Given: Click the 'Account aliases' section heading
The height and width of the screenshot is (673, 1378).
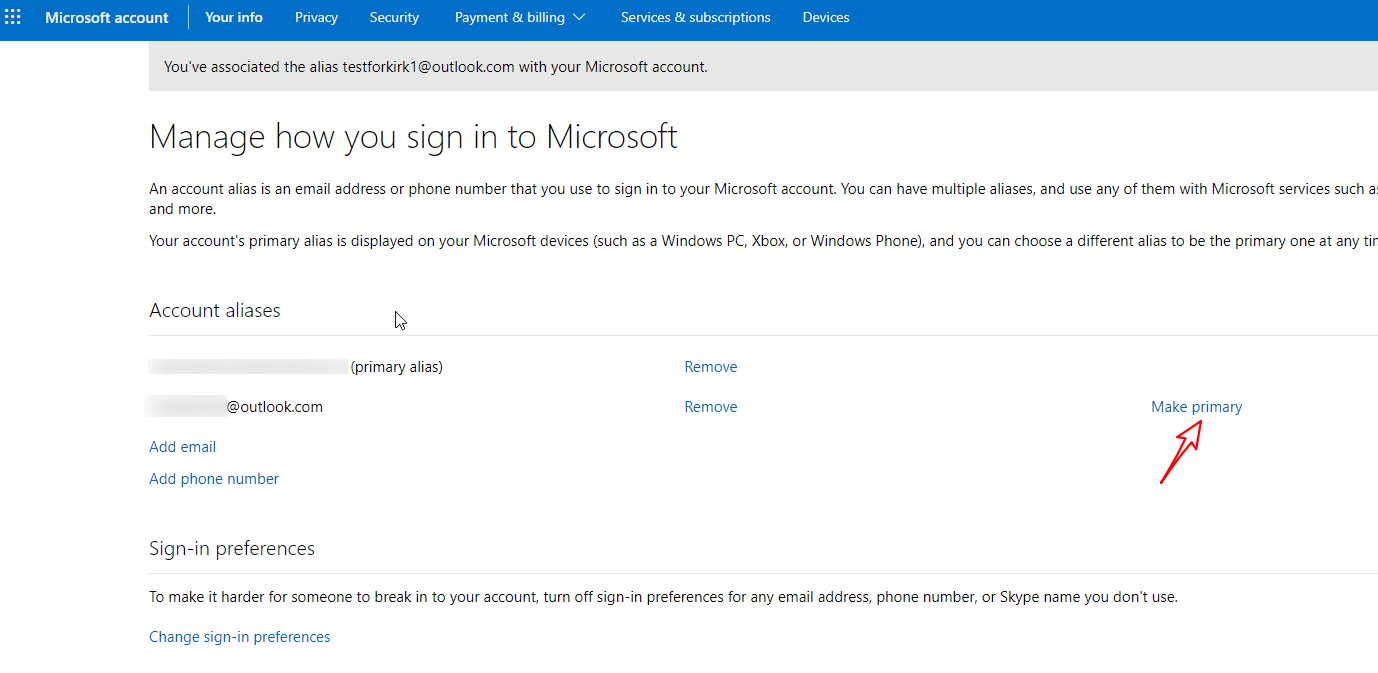Looking at the screenshot, I should click(x=215, y=310).
